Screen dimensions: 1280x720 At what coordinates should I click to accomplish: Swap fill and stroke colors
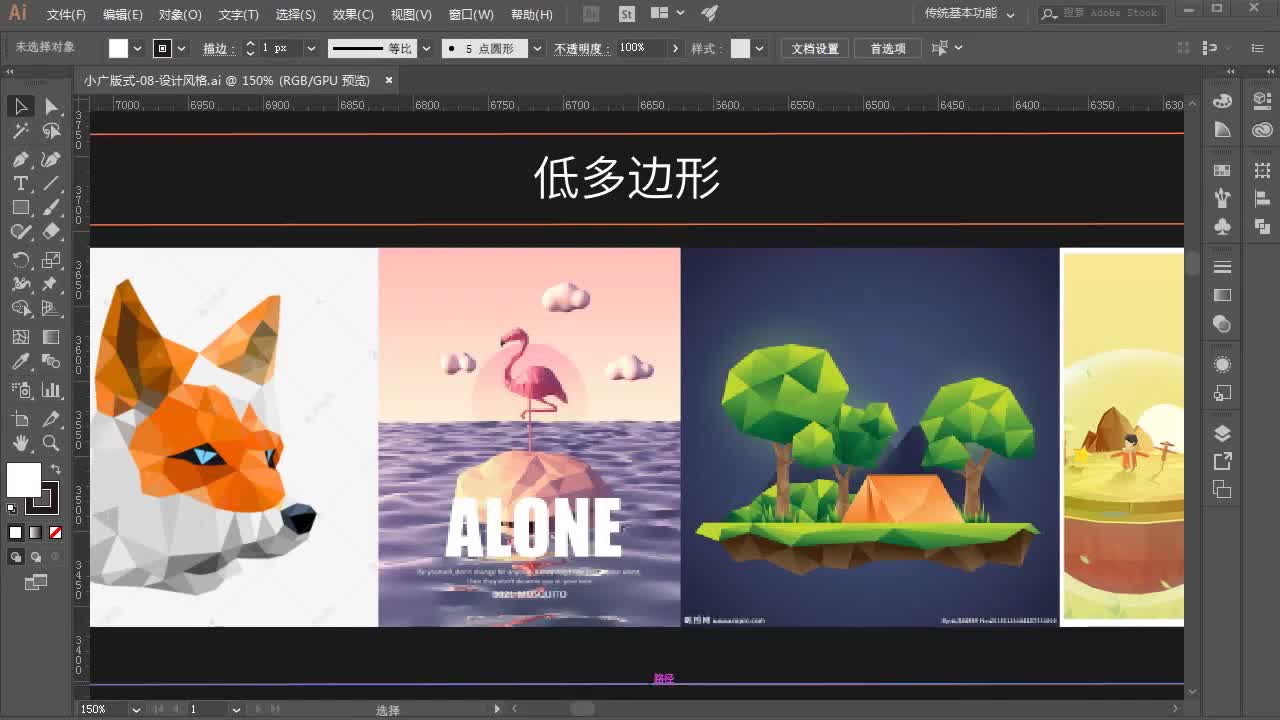click(55, 468)
